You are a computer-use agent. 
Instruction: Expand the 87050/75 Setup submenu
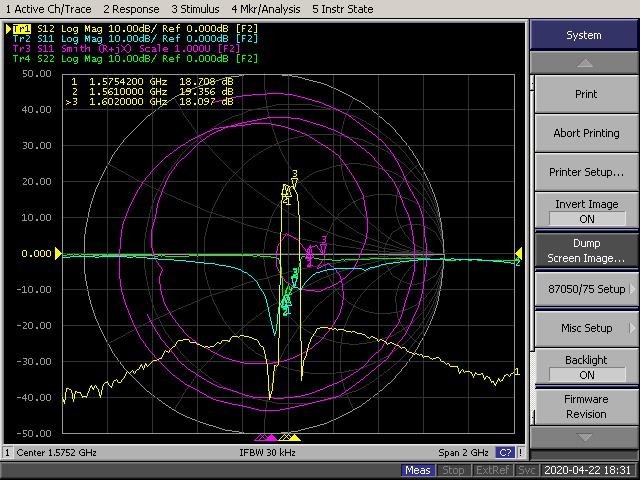click(x=586, y=289)
